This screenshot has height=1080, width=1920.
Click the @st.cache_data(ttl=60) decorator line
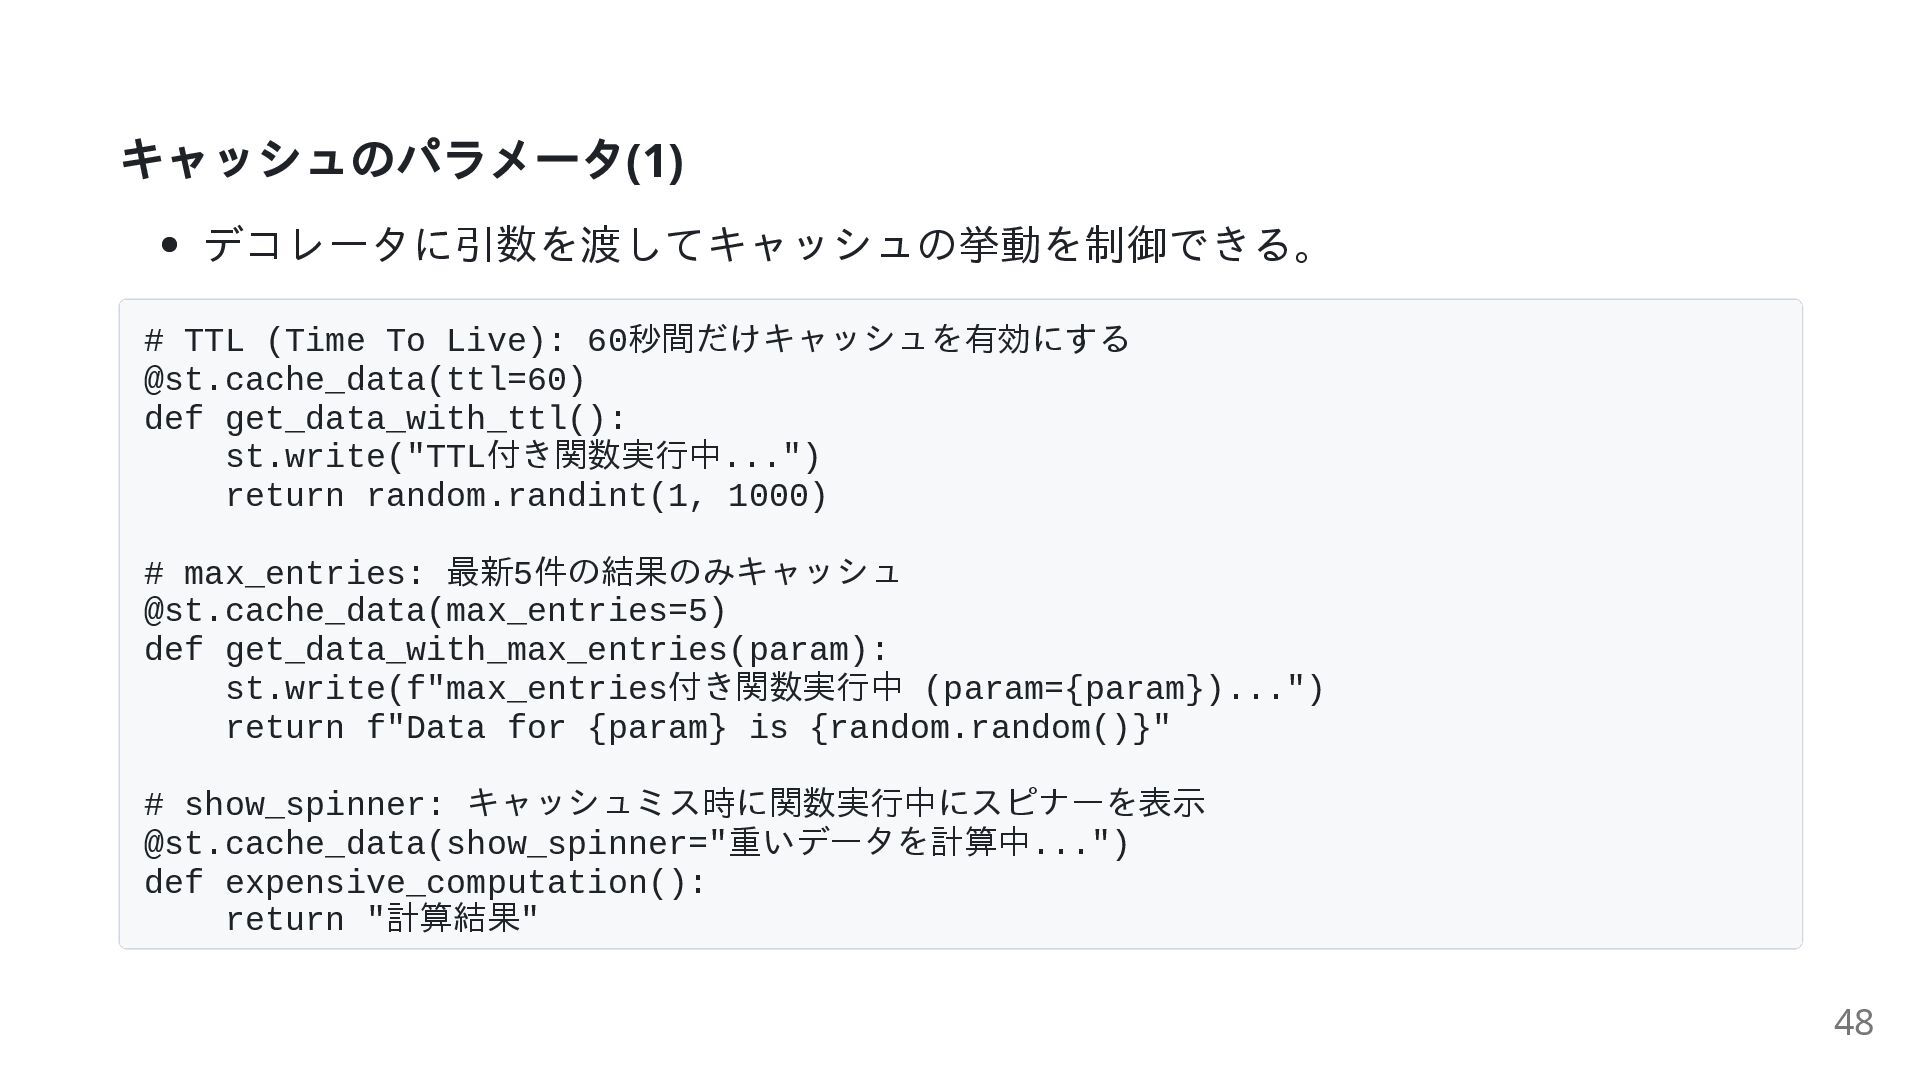(x=364, y=380)
